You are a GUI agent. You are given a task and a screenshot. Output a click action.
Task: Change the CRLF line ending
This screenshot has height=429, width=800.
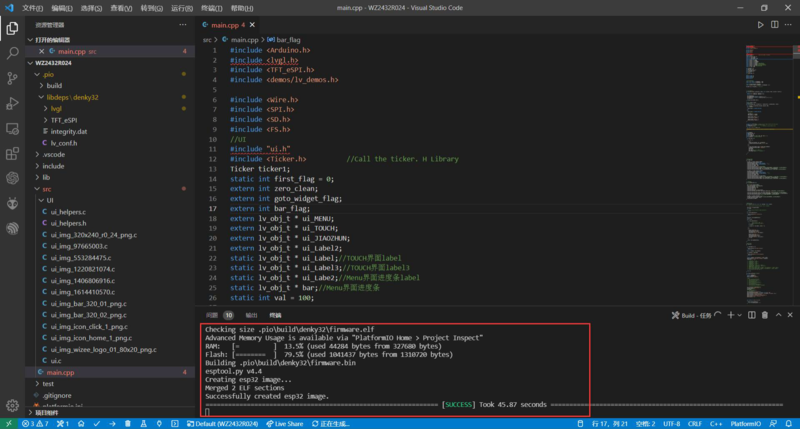[695, 424]
